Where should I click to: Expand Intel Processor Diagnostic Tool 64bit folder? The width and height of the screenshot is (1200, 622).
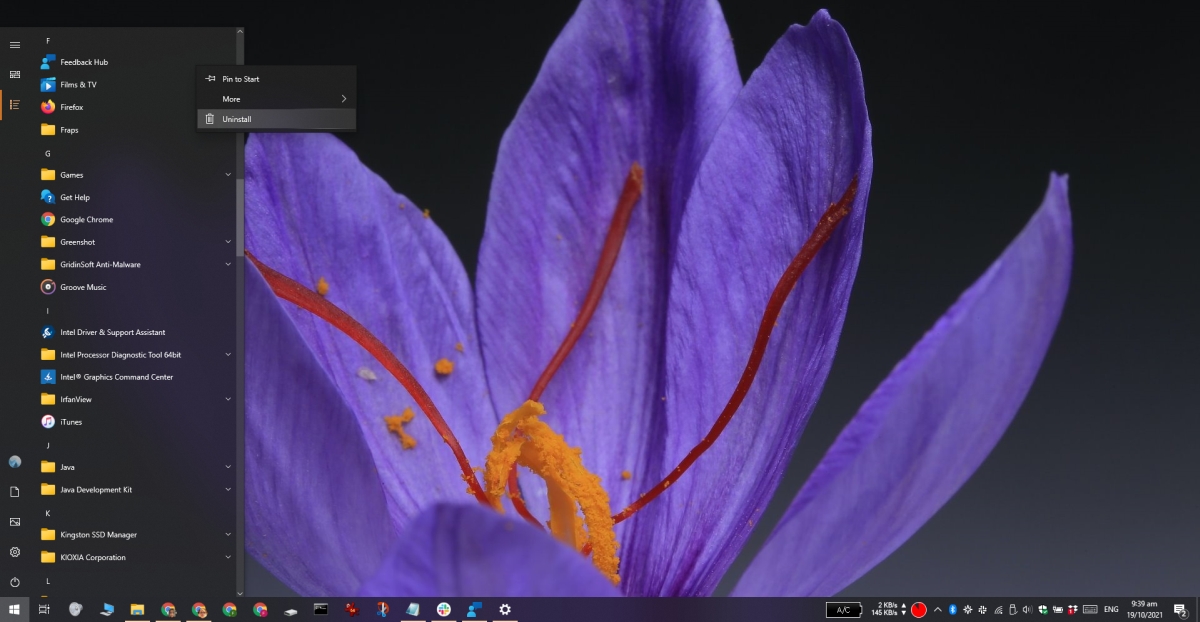coord(135,355)
